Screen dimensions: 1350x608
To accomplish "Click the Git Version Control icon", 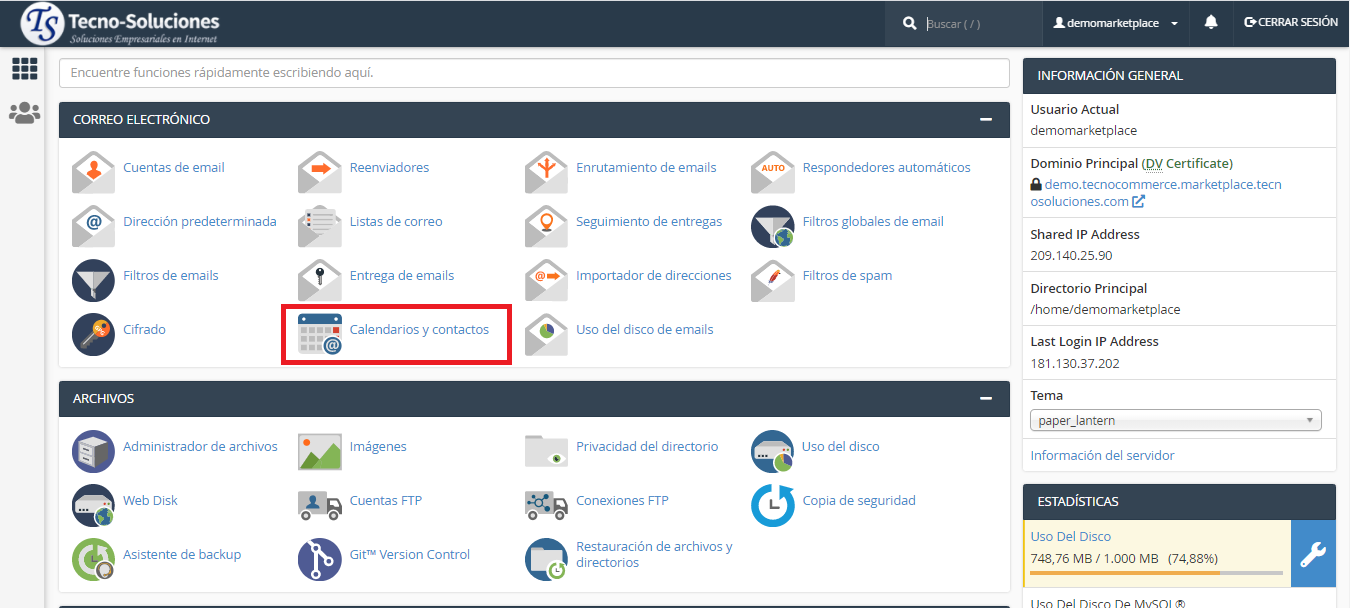I will click(x=320, y=559).
